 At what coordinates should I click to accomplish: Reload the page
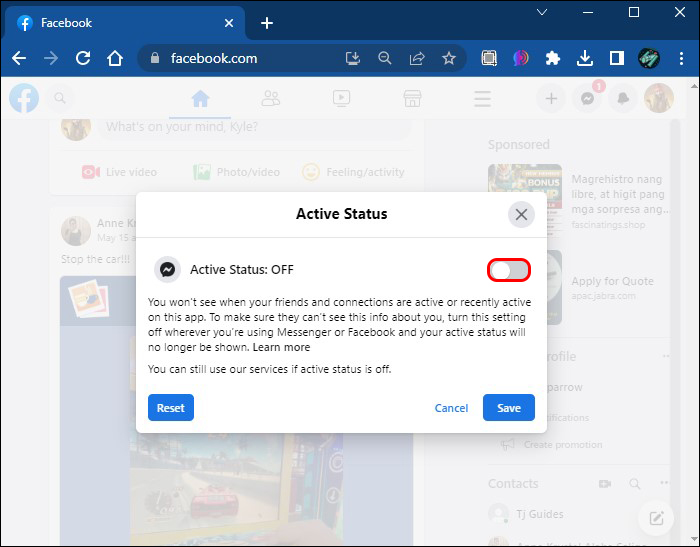[83, 58]
